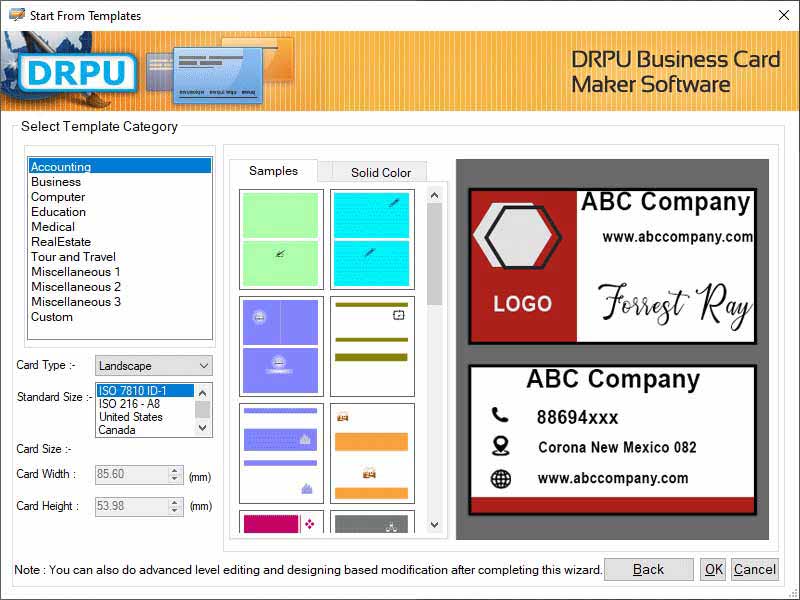The height and width of the screenshot is (600, 800).
Task: Click the samples scrollbar down arrow
Action: click(434, 526)
